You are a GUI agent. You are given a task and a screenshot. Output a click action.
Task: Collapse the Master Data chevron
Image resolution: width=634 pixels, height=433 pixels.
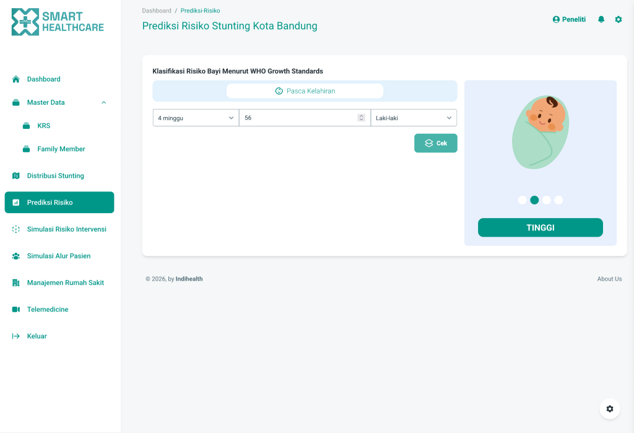point(104,103)
